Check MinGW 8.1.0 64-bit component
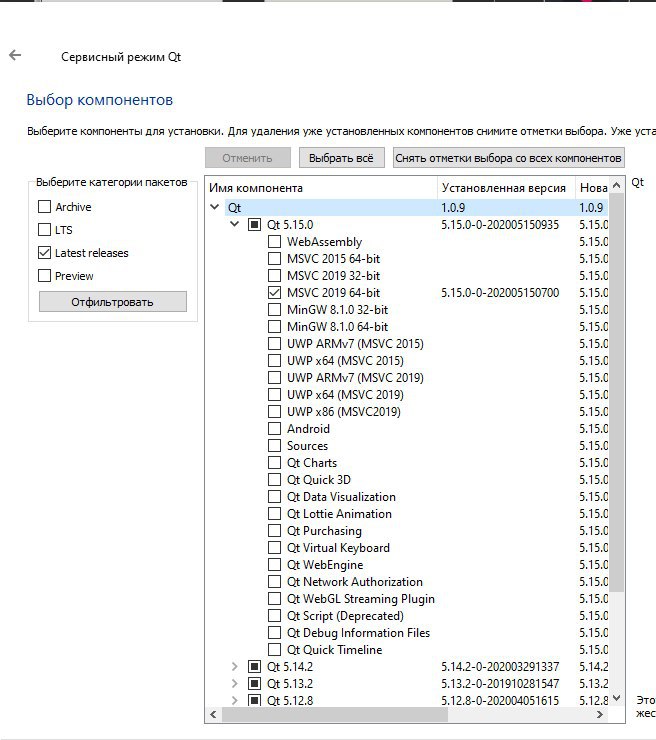Viewport: 656px width, 740px height. (274, 327)
